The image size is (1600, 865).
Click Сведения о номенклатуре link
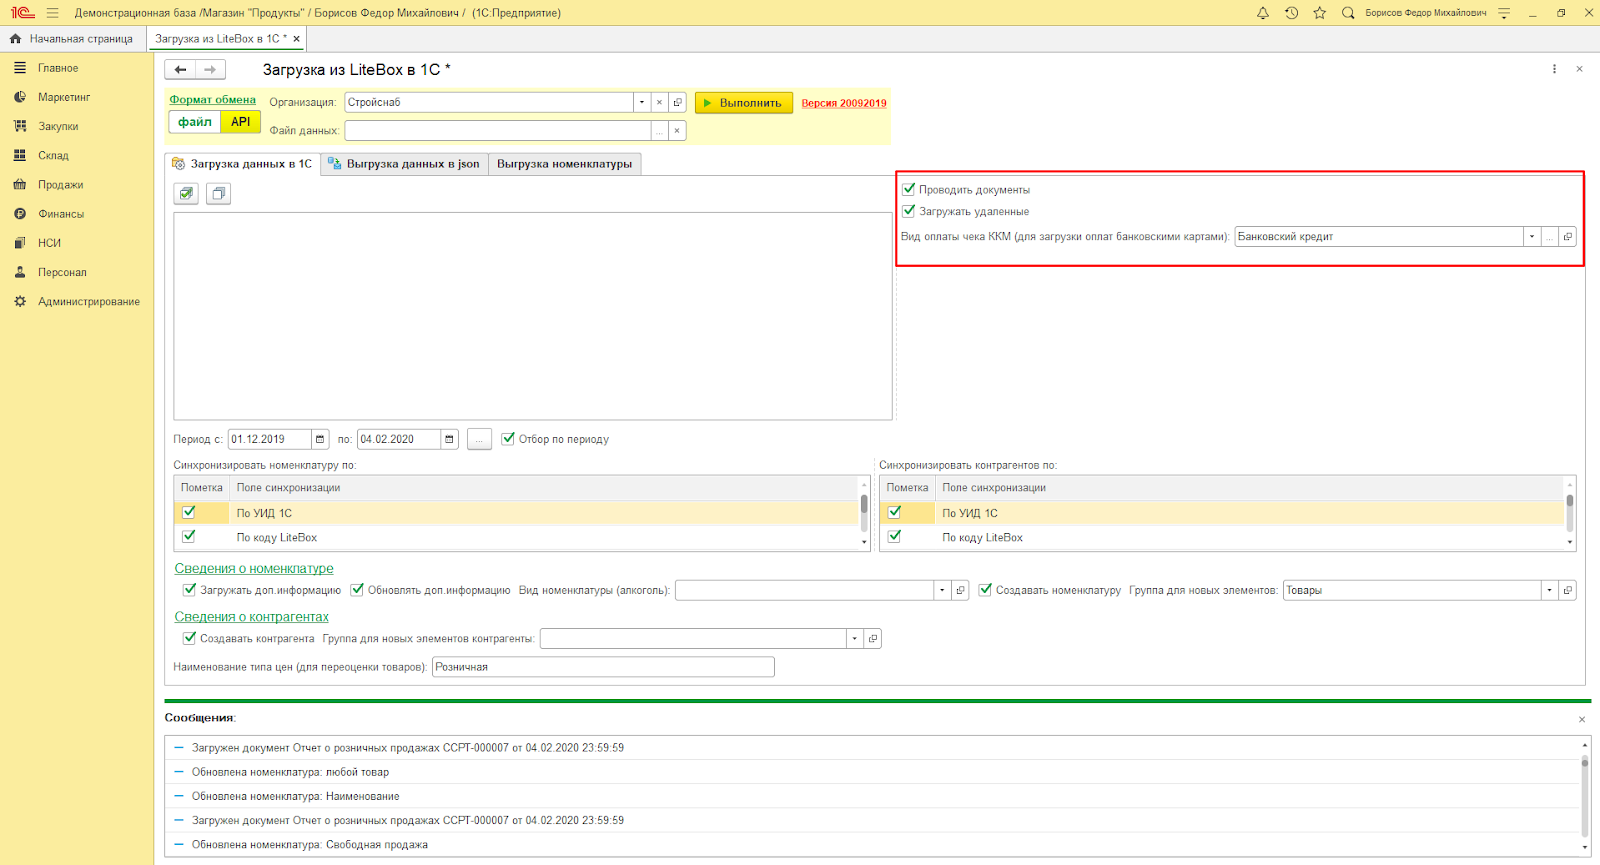point(254,568)
